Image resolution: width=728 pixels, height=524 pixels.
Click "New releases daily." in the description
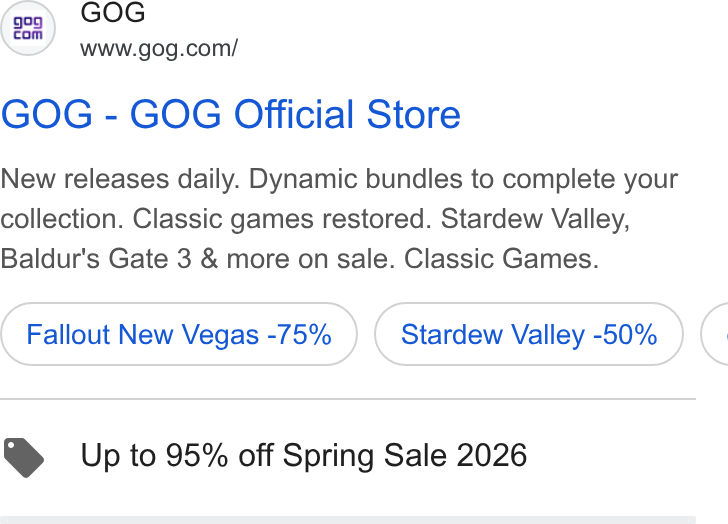coord(120,179)
